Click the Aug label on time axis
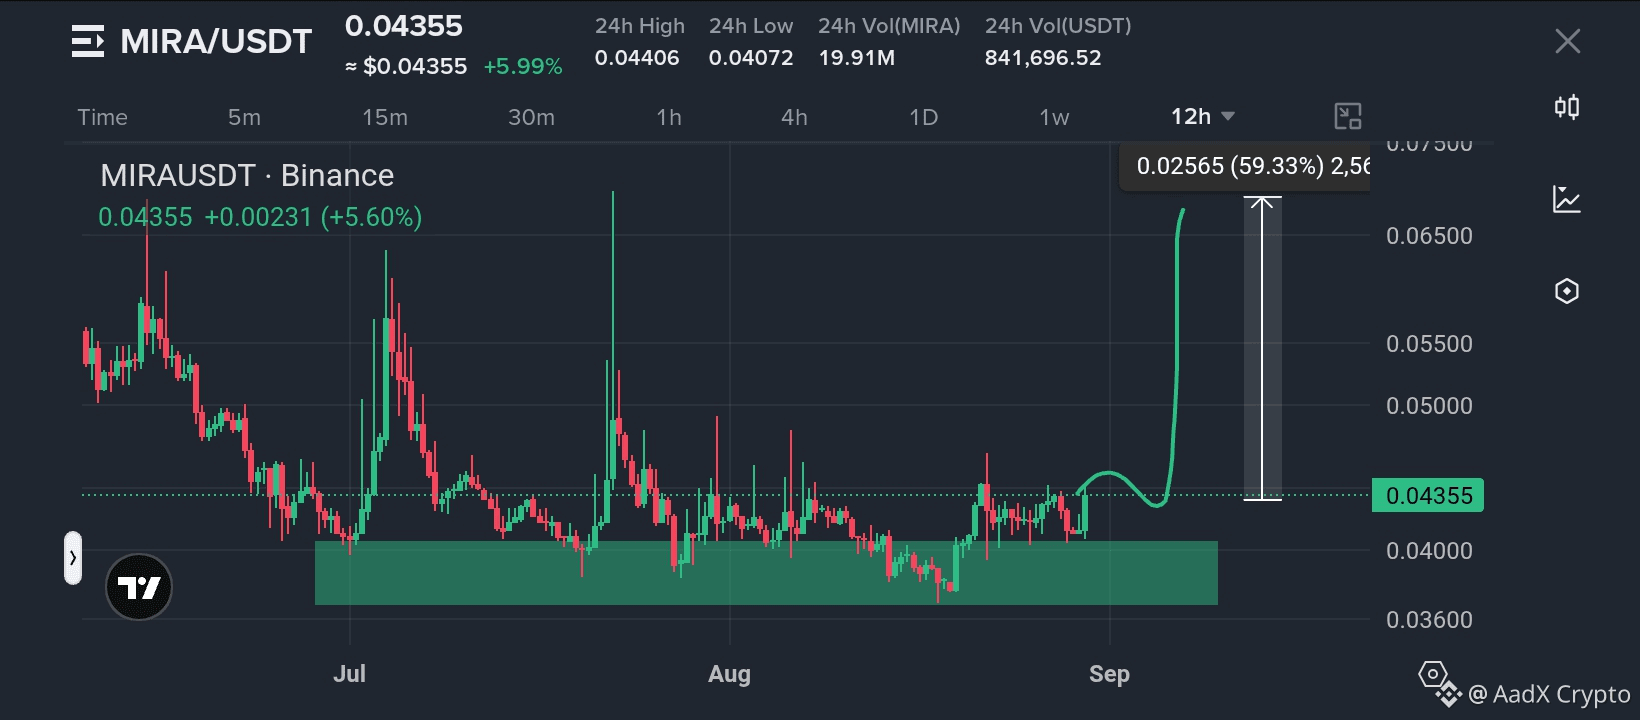 pyautogui.click(x=729, y=674)
